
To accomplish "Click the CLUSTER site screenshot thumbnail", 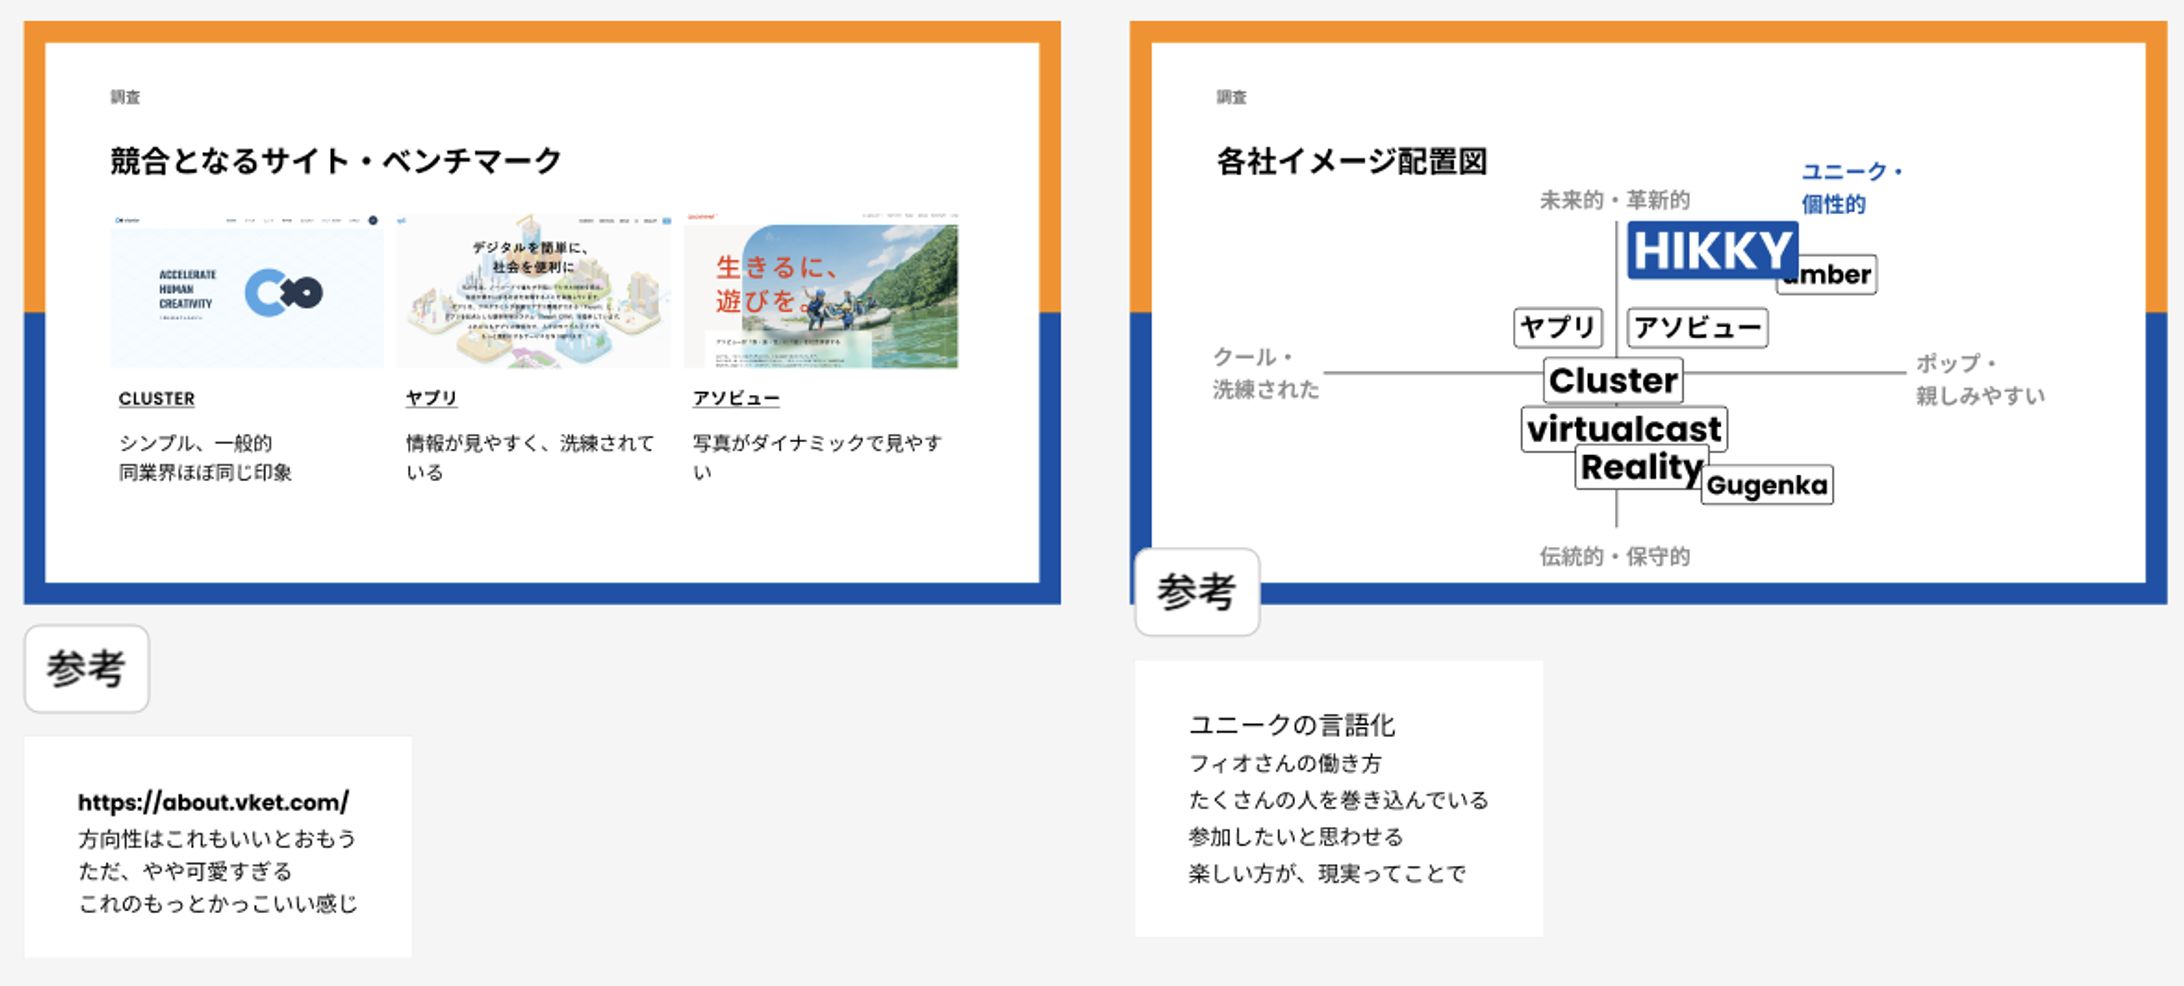I will [x=247, y=291].
